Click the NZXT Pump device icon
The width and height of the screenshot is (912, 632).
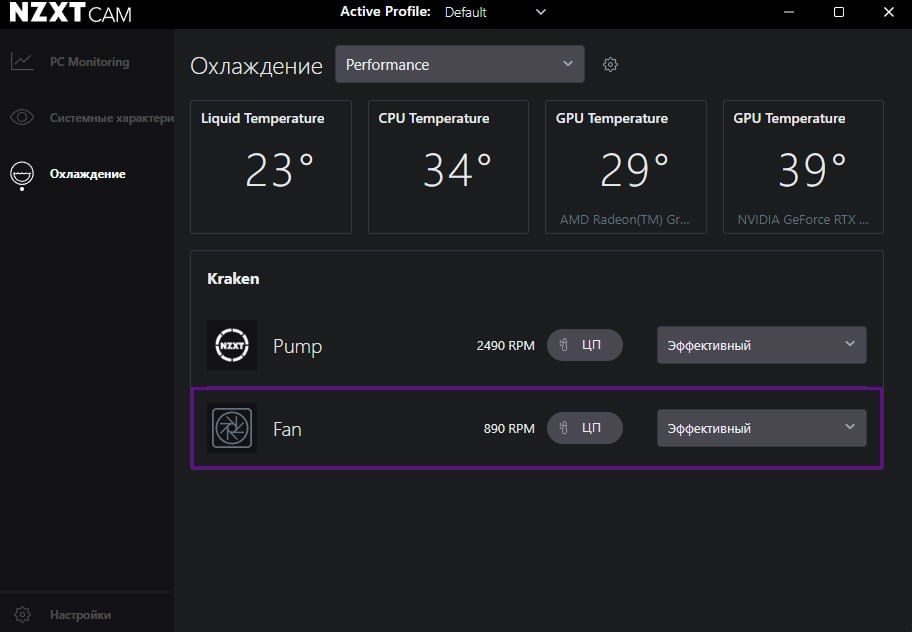(x=232, y=345)
